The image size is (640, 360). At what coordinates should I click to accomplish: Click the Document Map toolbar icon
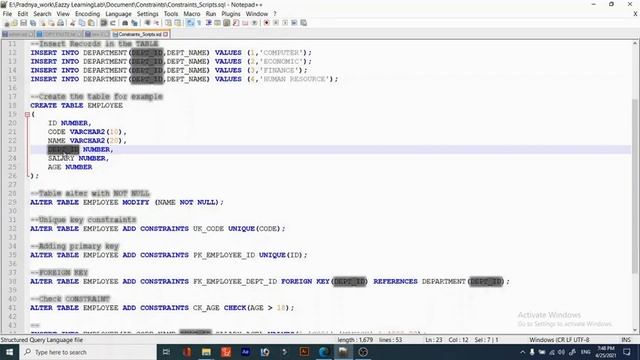pos(227,23)
